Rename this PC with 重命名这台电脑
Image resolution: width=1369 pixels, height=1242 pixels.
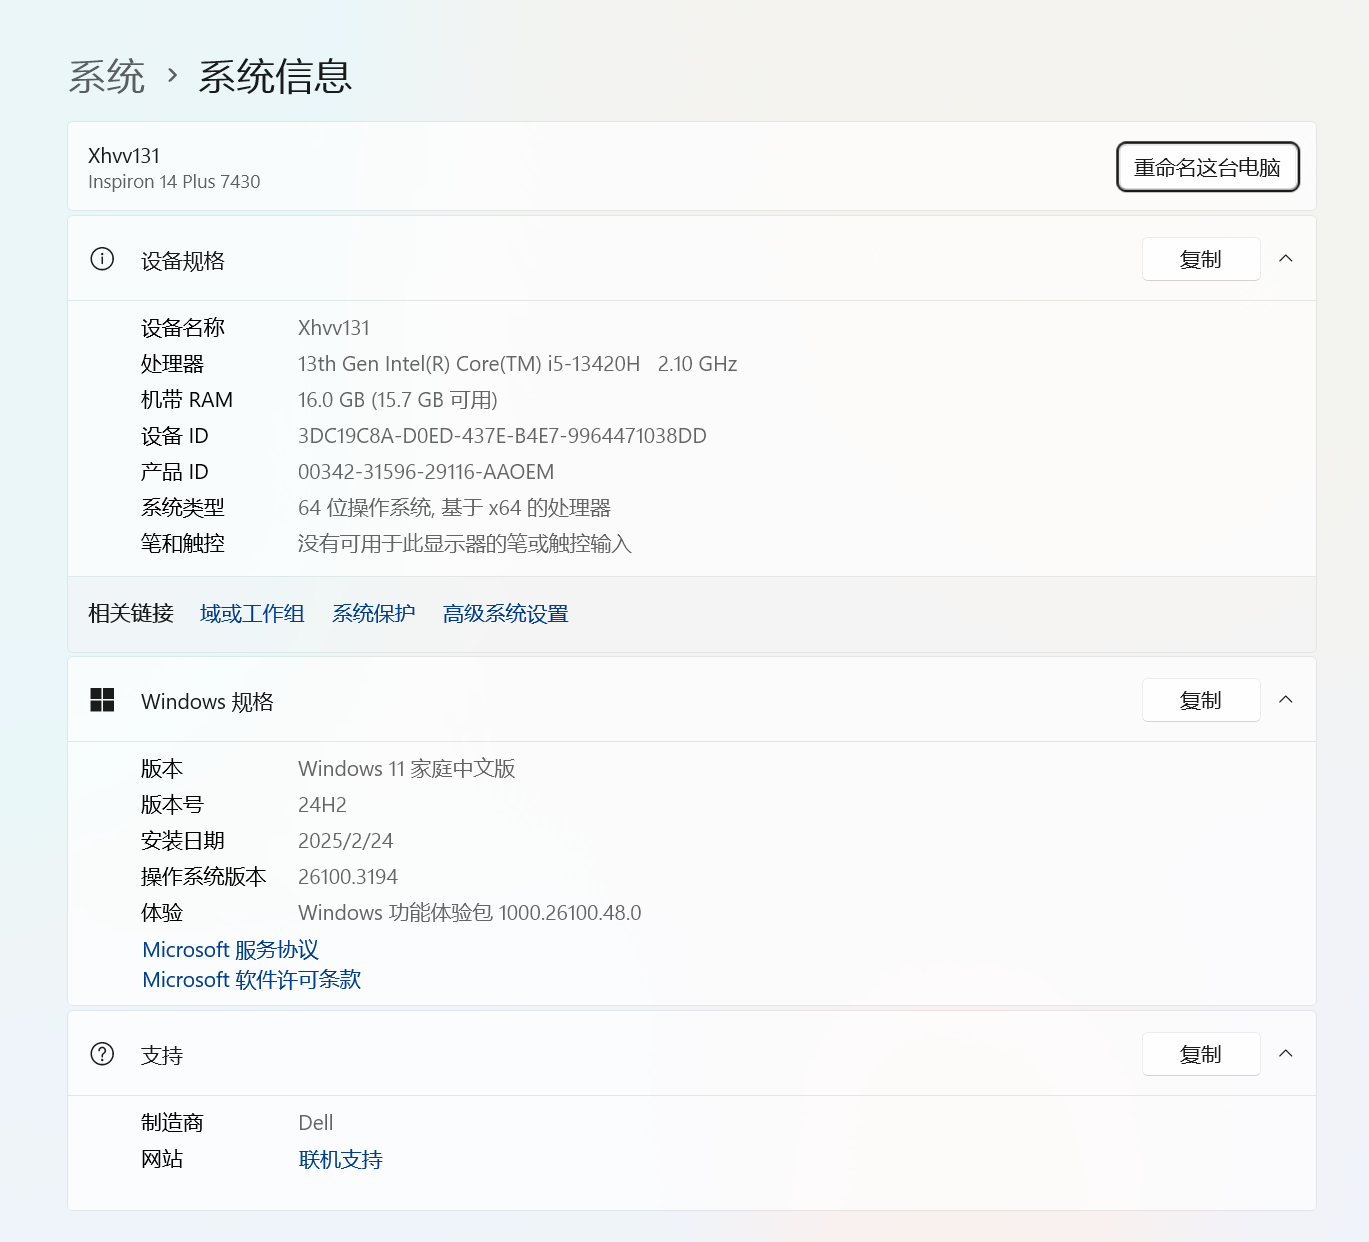[1207, 167]
